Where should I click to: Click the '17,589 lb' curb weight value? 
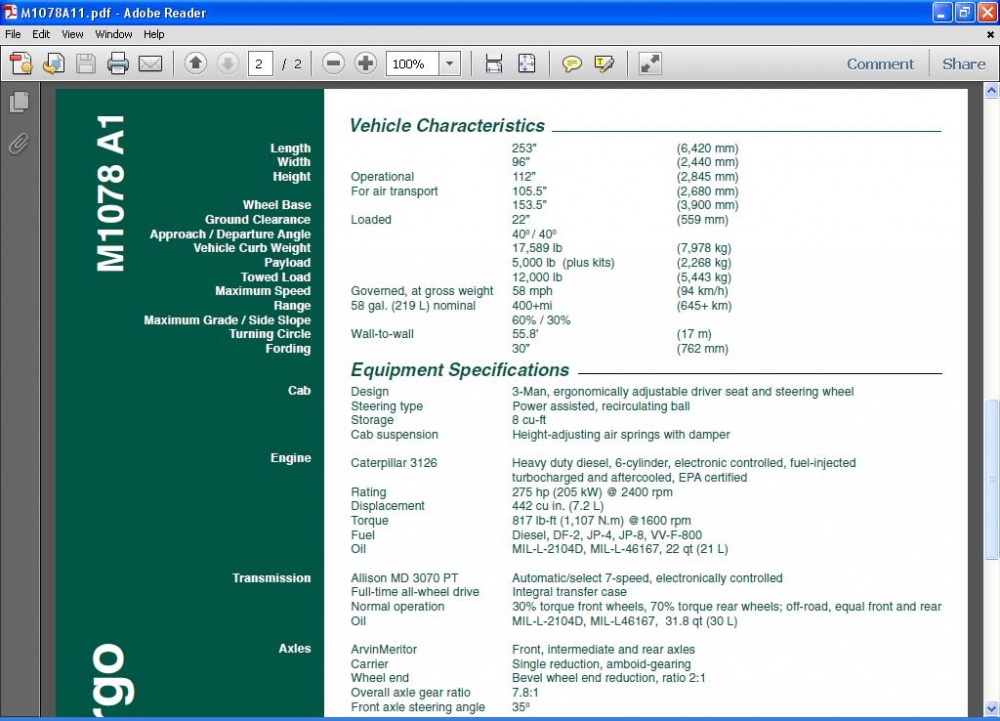pyautogui.click(x=537, y=248)
